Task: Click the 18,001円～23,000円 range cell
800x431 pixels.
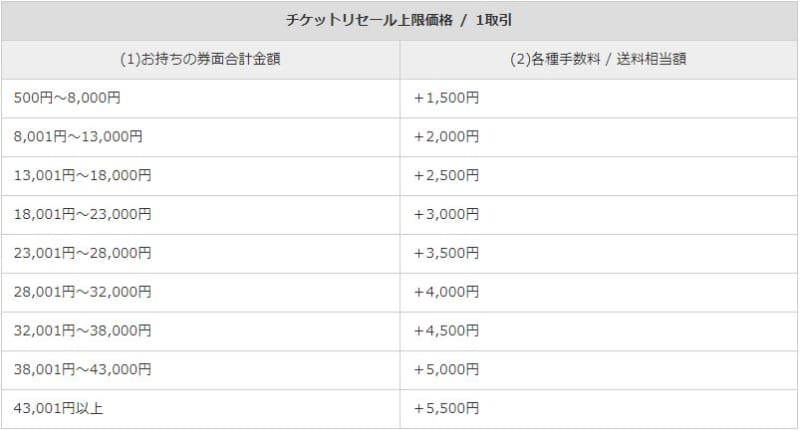Action: [83, 214]
